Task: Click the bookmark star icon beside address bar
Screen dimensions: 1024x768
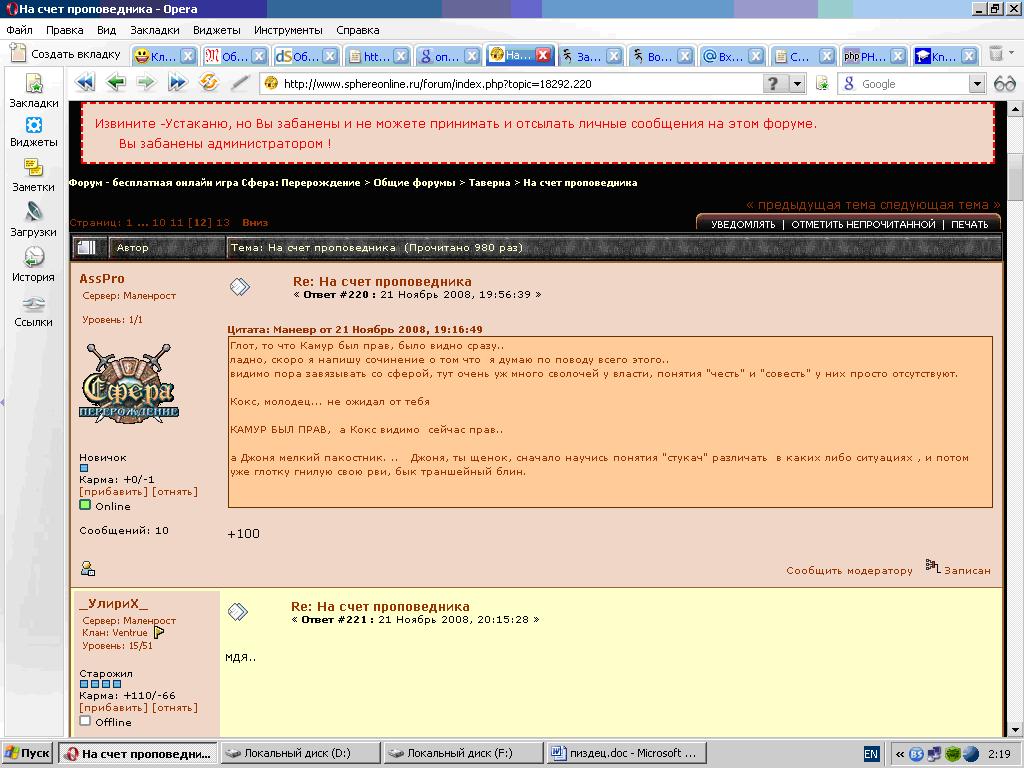Action: (823, 84)
